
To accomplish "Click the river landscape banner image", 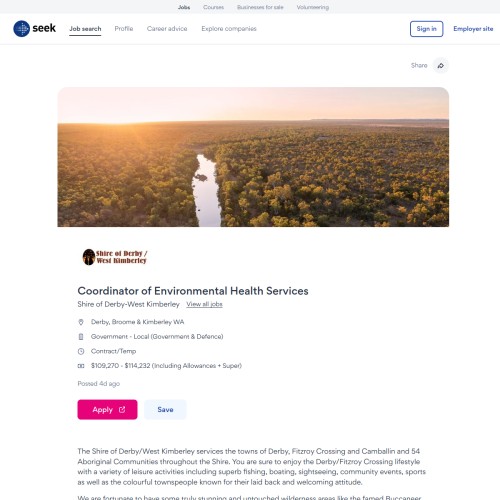I will click(253, 157).
